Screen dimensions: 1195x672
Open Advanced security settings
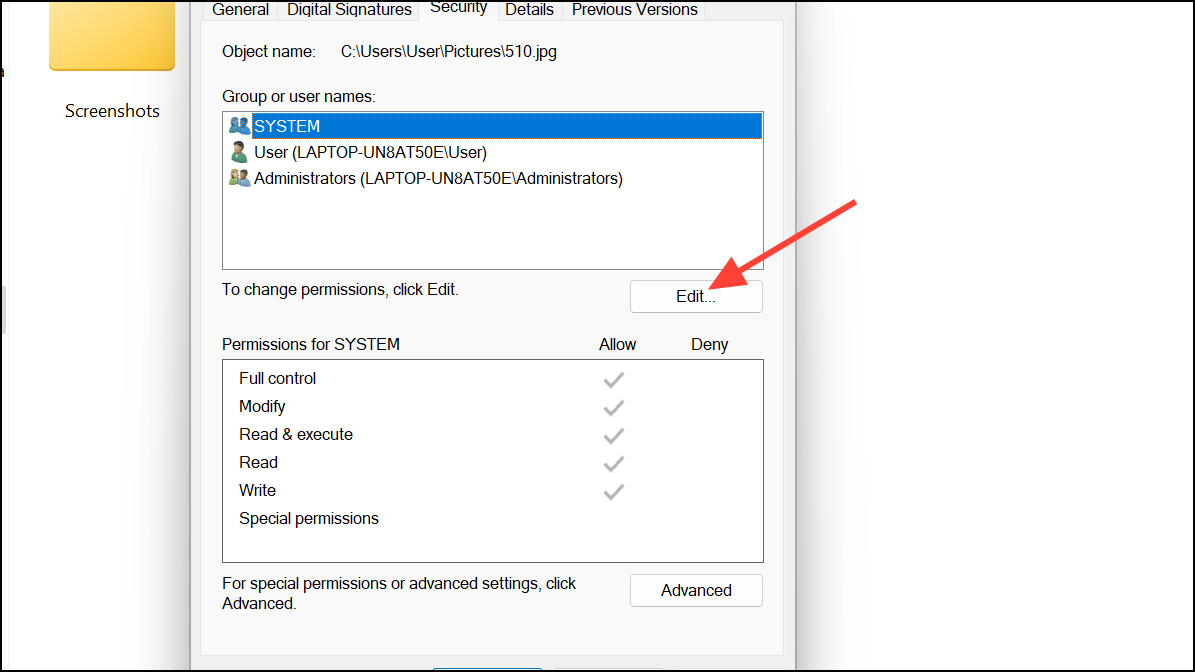[x=696, y=590]
